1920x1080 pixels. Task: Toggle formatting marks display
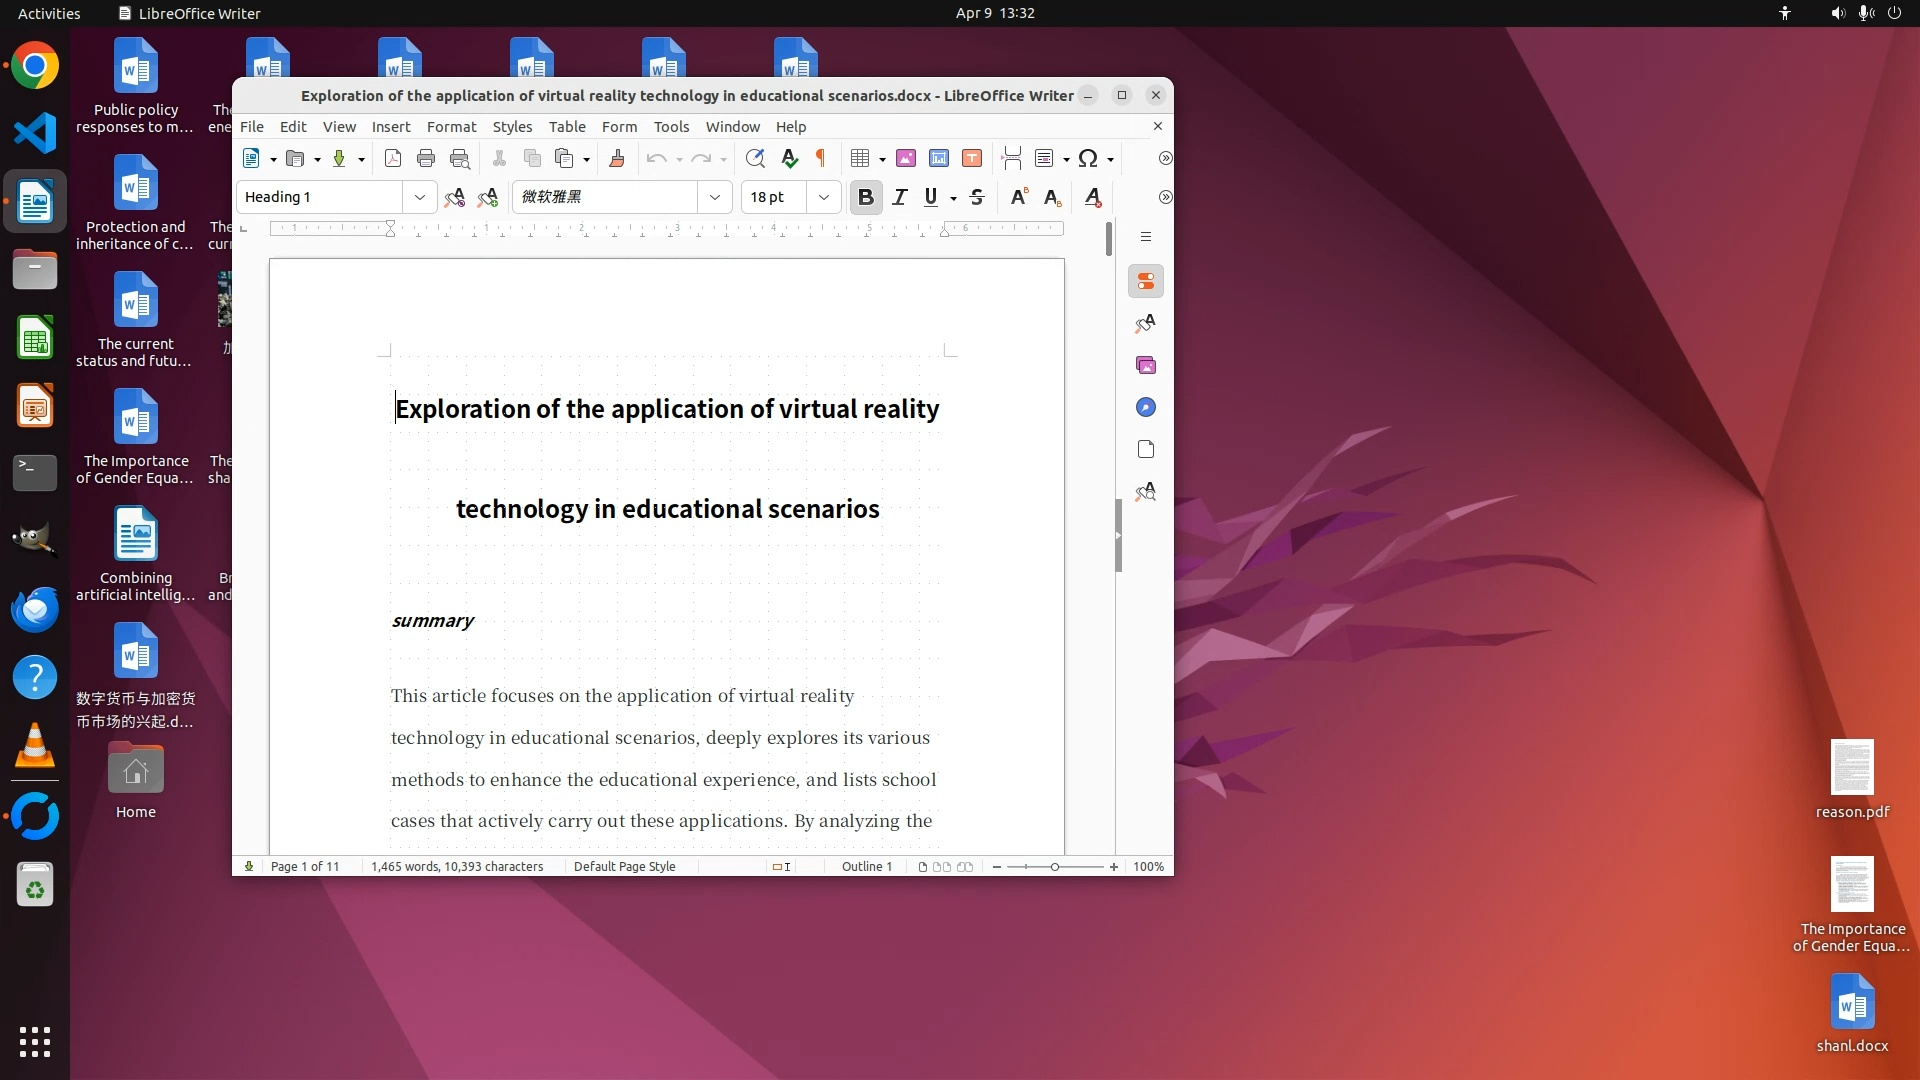[821, 158]
